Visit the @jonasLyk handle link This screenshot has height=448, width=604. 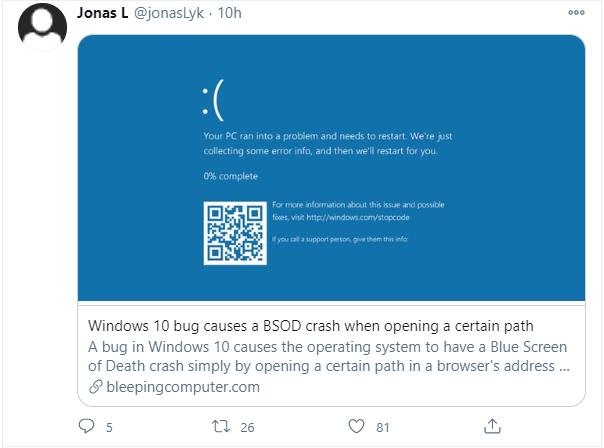tap(169, 13)
